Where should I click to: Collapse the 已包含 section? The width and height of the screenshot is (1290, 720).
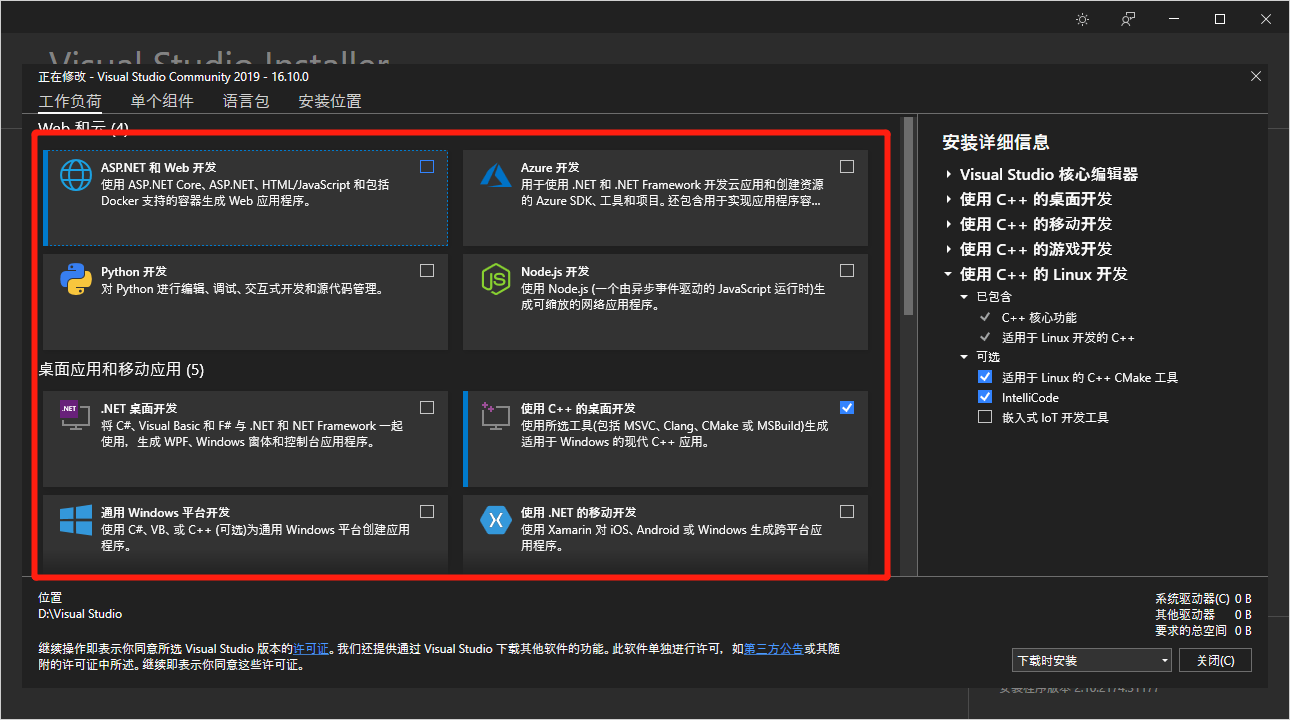(965, 297)
